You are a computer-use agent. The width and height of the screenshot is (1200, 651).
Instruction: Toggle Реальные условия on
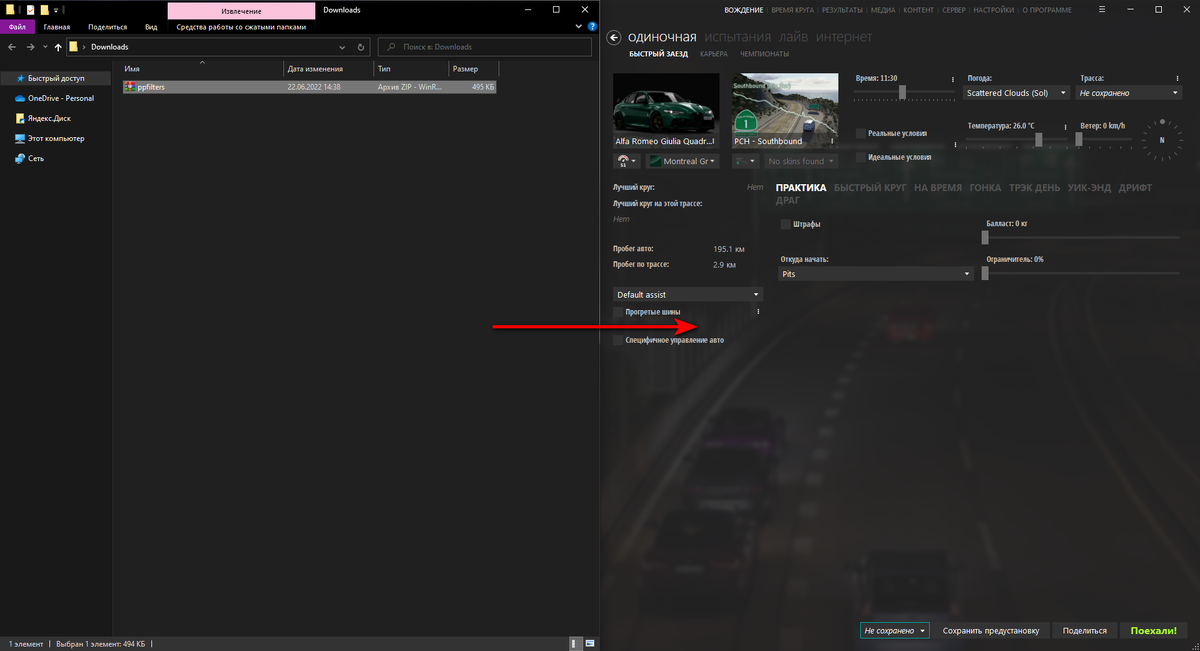[860, 132]
